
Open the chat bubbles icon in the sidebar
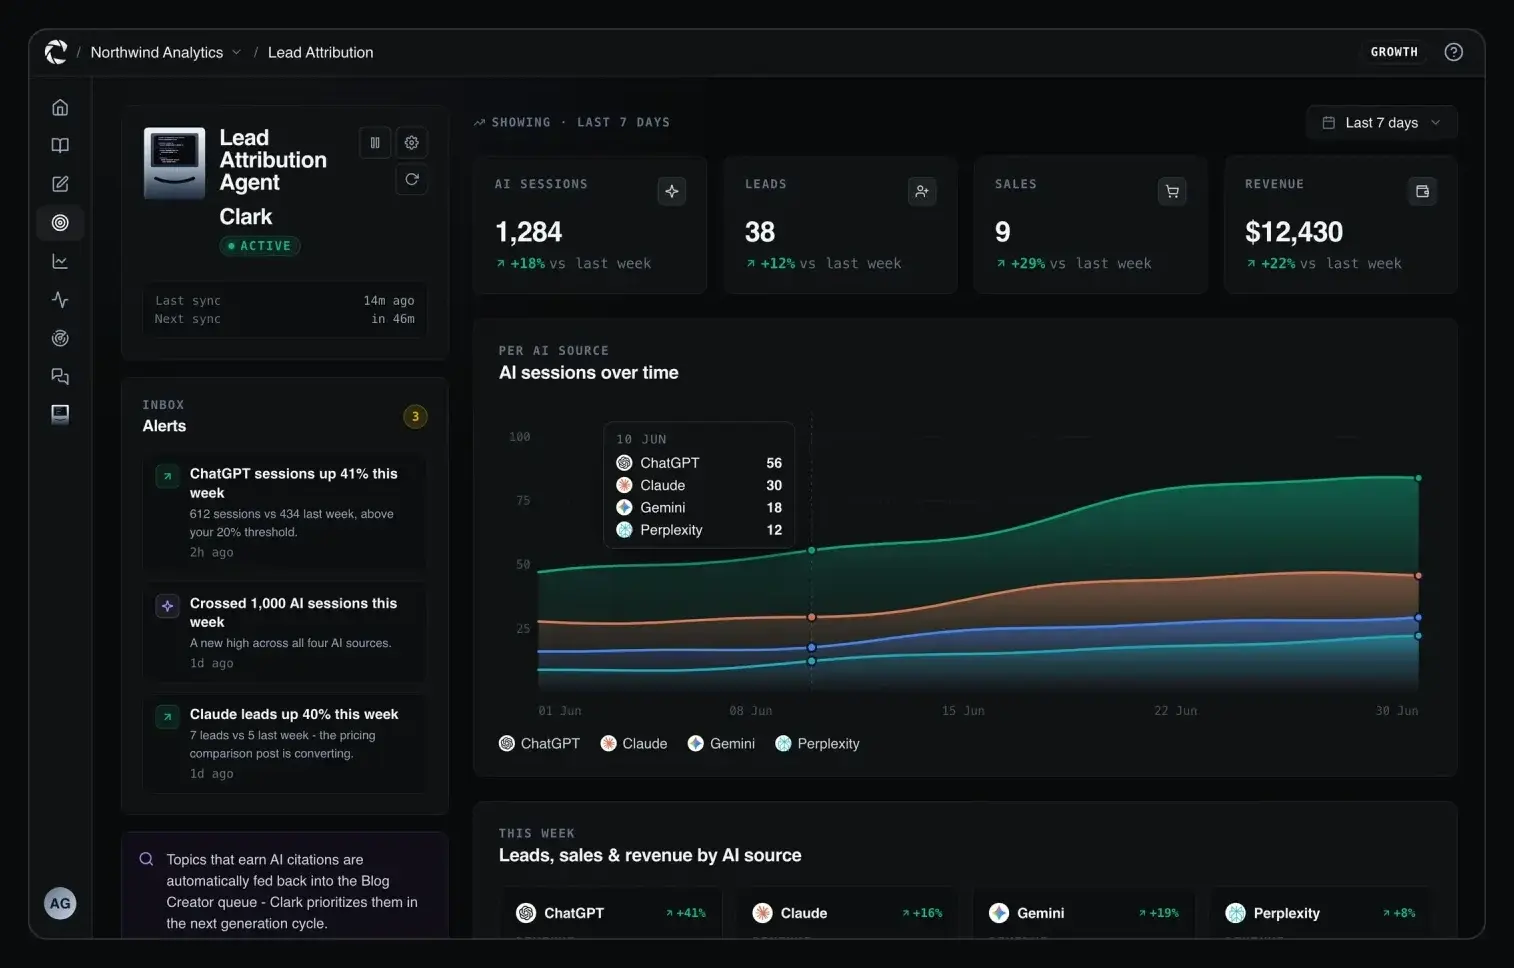coord(60,376)
